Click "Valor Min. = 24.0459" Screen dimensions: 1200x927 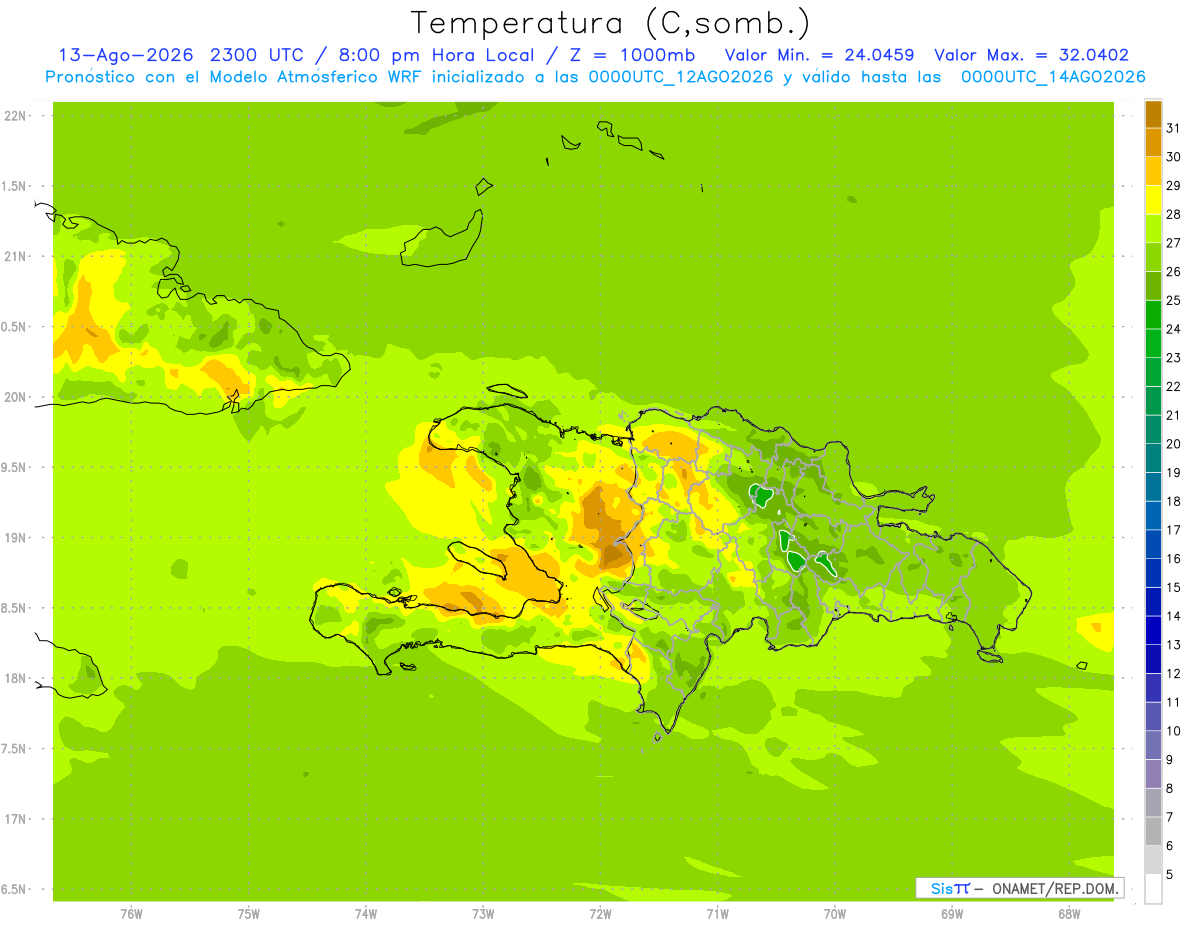click(819, 55)
